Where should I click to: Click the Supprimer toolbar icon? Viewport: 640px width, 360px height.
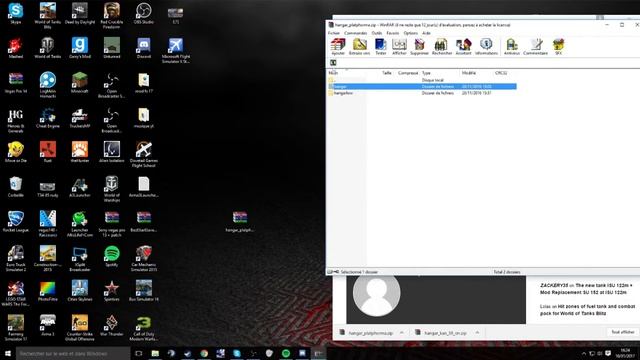coord(419,47)
